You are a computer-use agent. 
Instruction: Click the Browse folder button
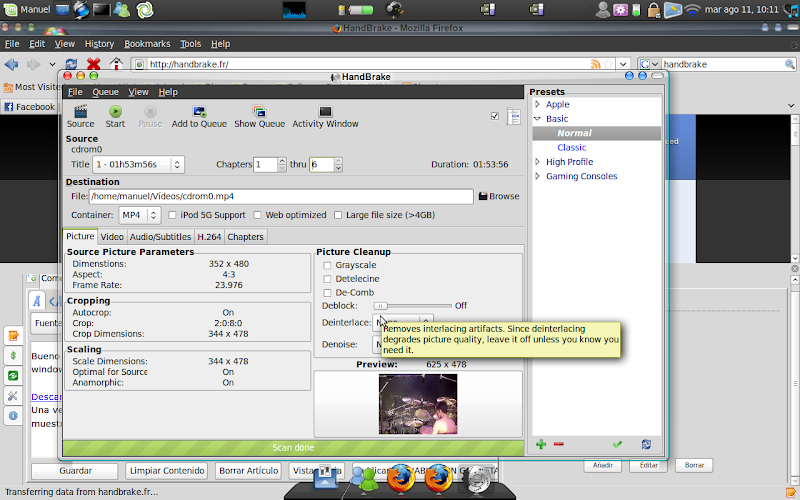pyautogui.click(x=499, y=196)
